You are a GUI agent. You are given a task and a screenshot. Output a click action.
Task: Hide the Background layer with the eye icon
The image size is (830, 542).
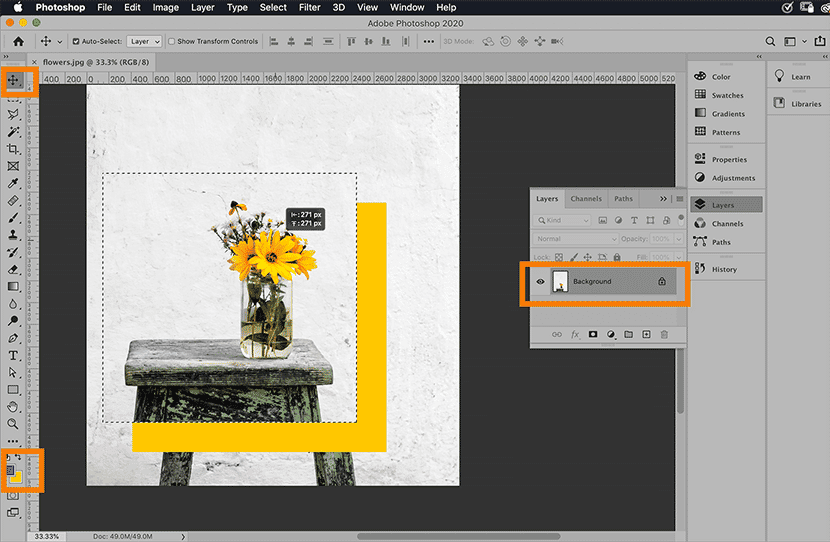pos(541,282)
